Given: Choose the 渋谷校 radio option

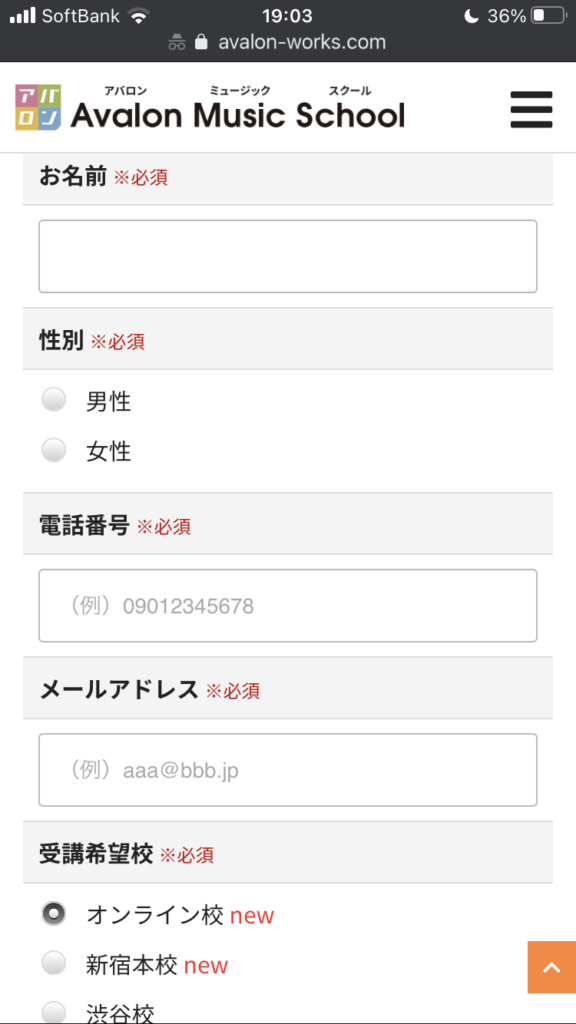Looking at the screenshot, I should (x=54, y=1012).
